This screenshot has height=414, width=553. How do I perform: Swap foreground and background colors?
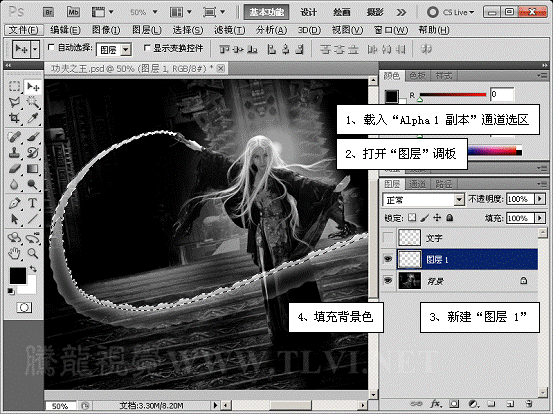[33, 269]
